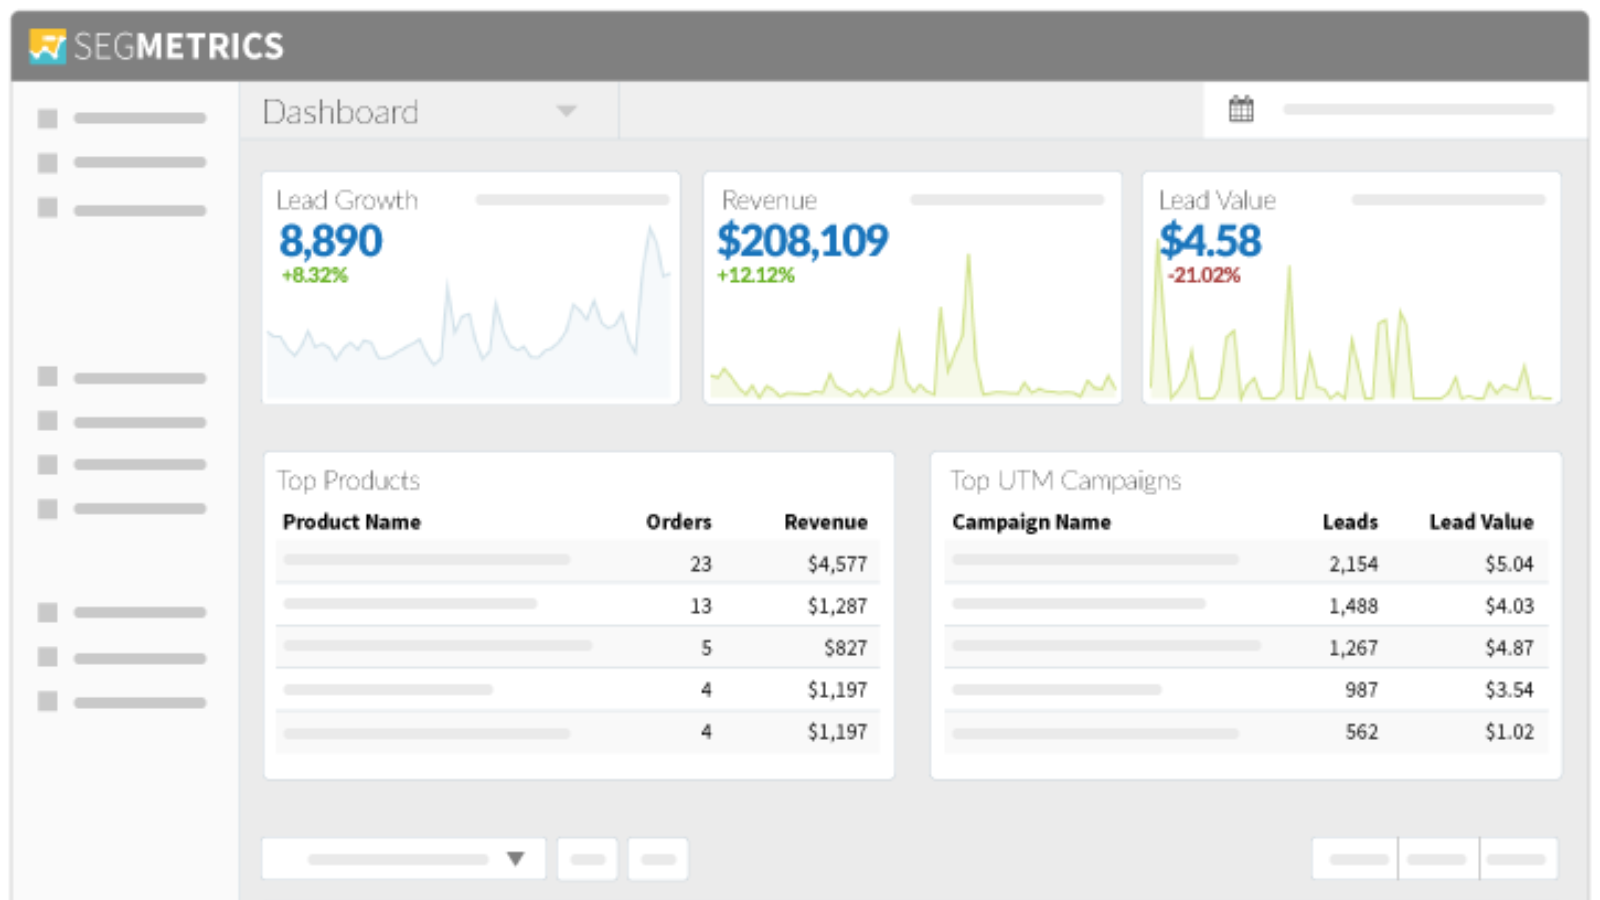
Task: Click the Revenue $208,109 figure
Action: pos(802,239)
